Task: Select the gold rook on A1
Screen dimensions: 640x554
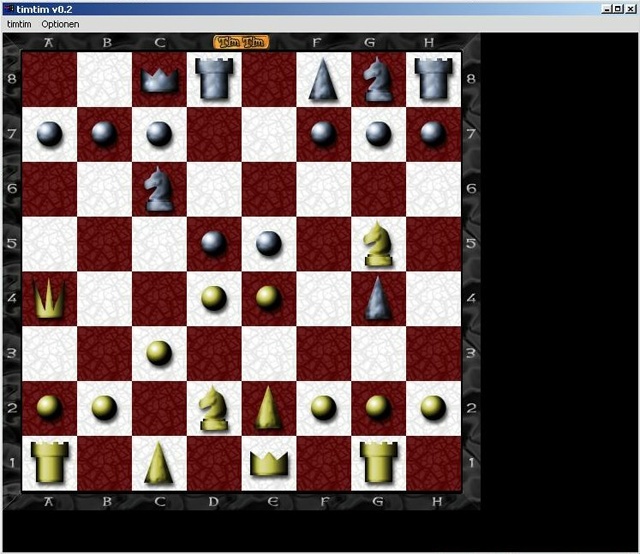Action: pos(49,463)
